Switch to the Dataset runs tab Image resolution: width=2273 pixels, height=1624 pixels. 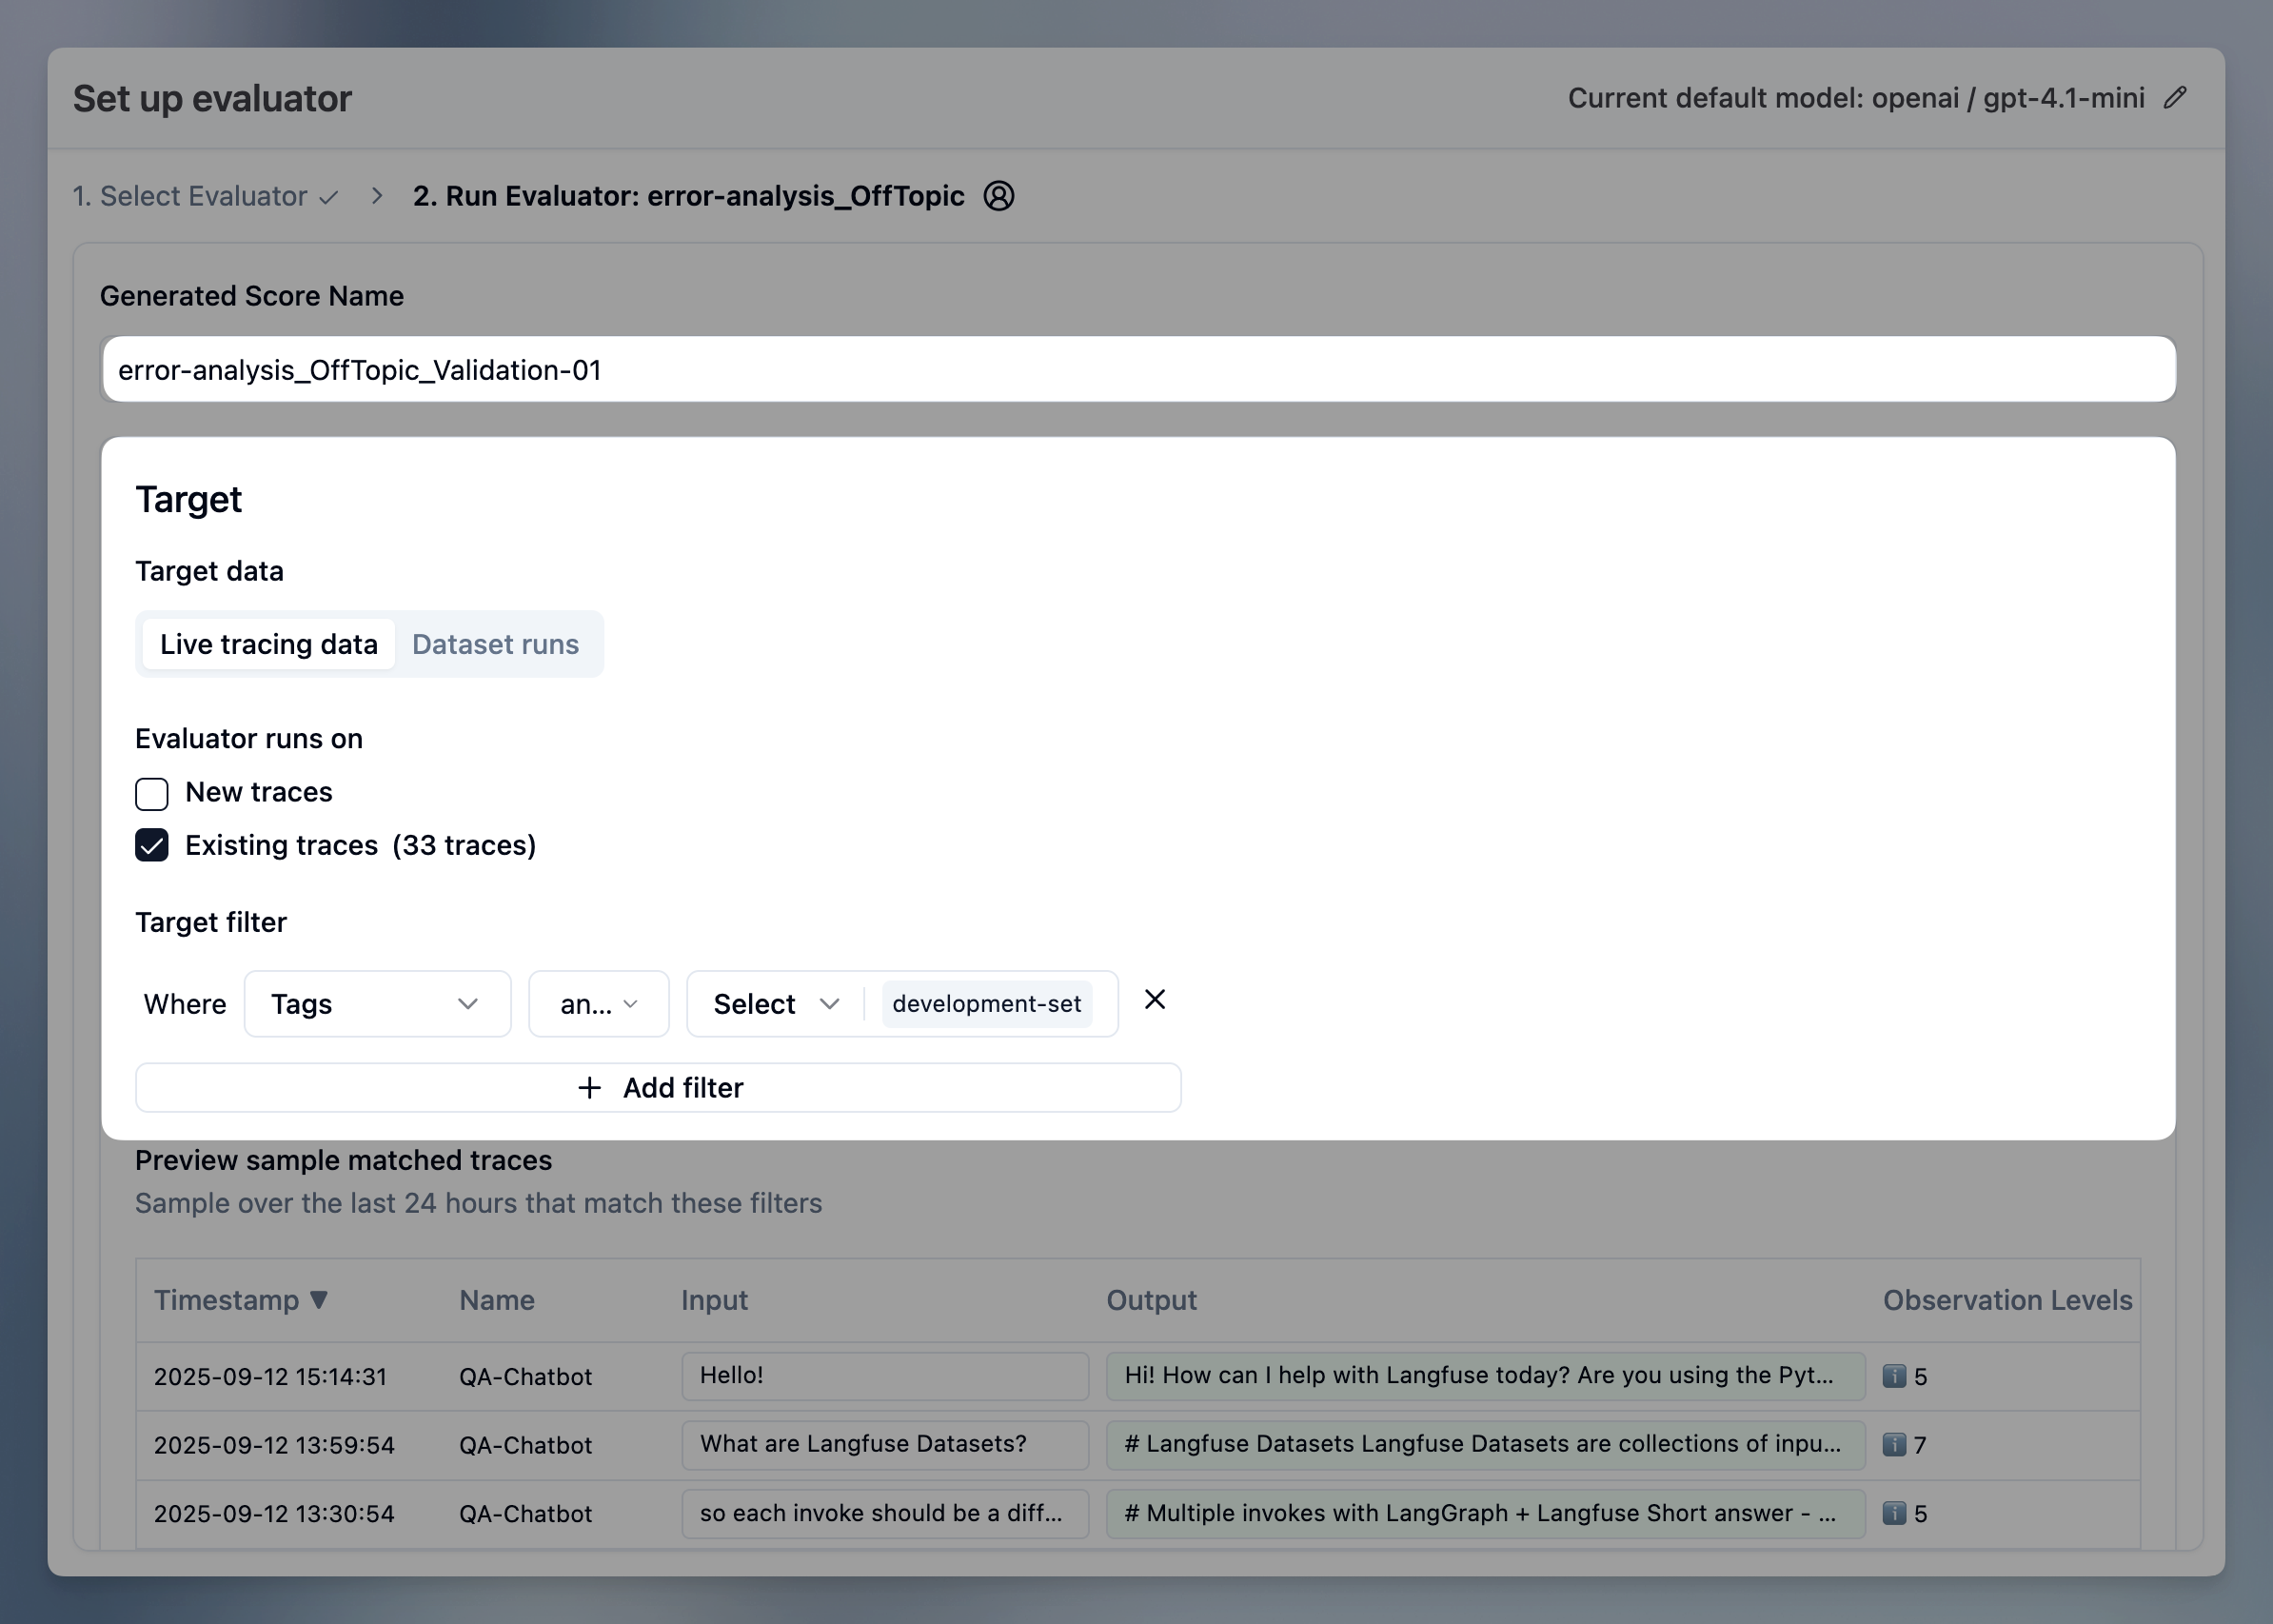(495, 644)
